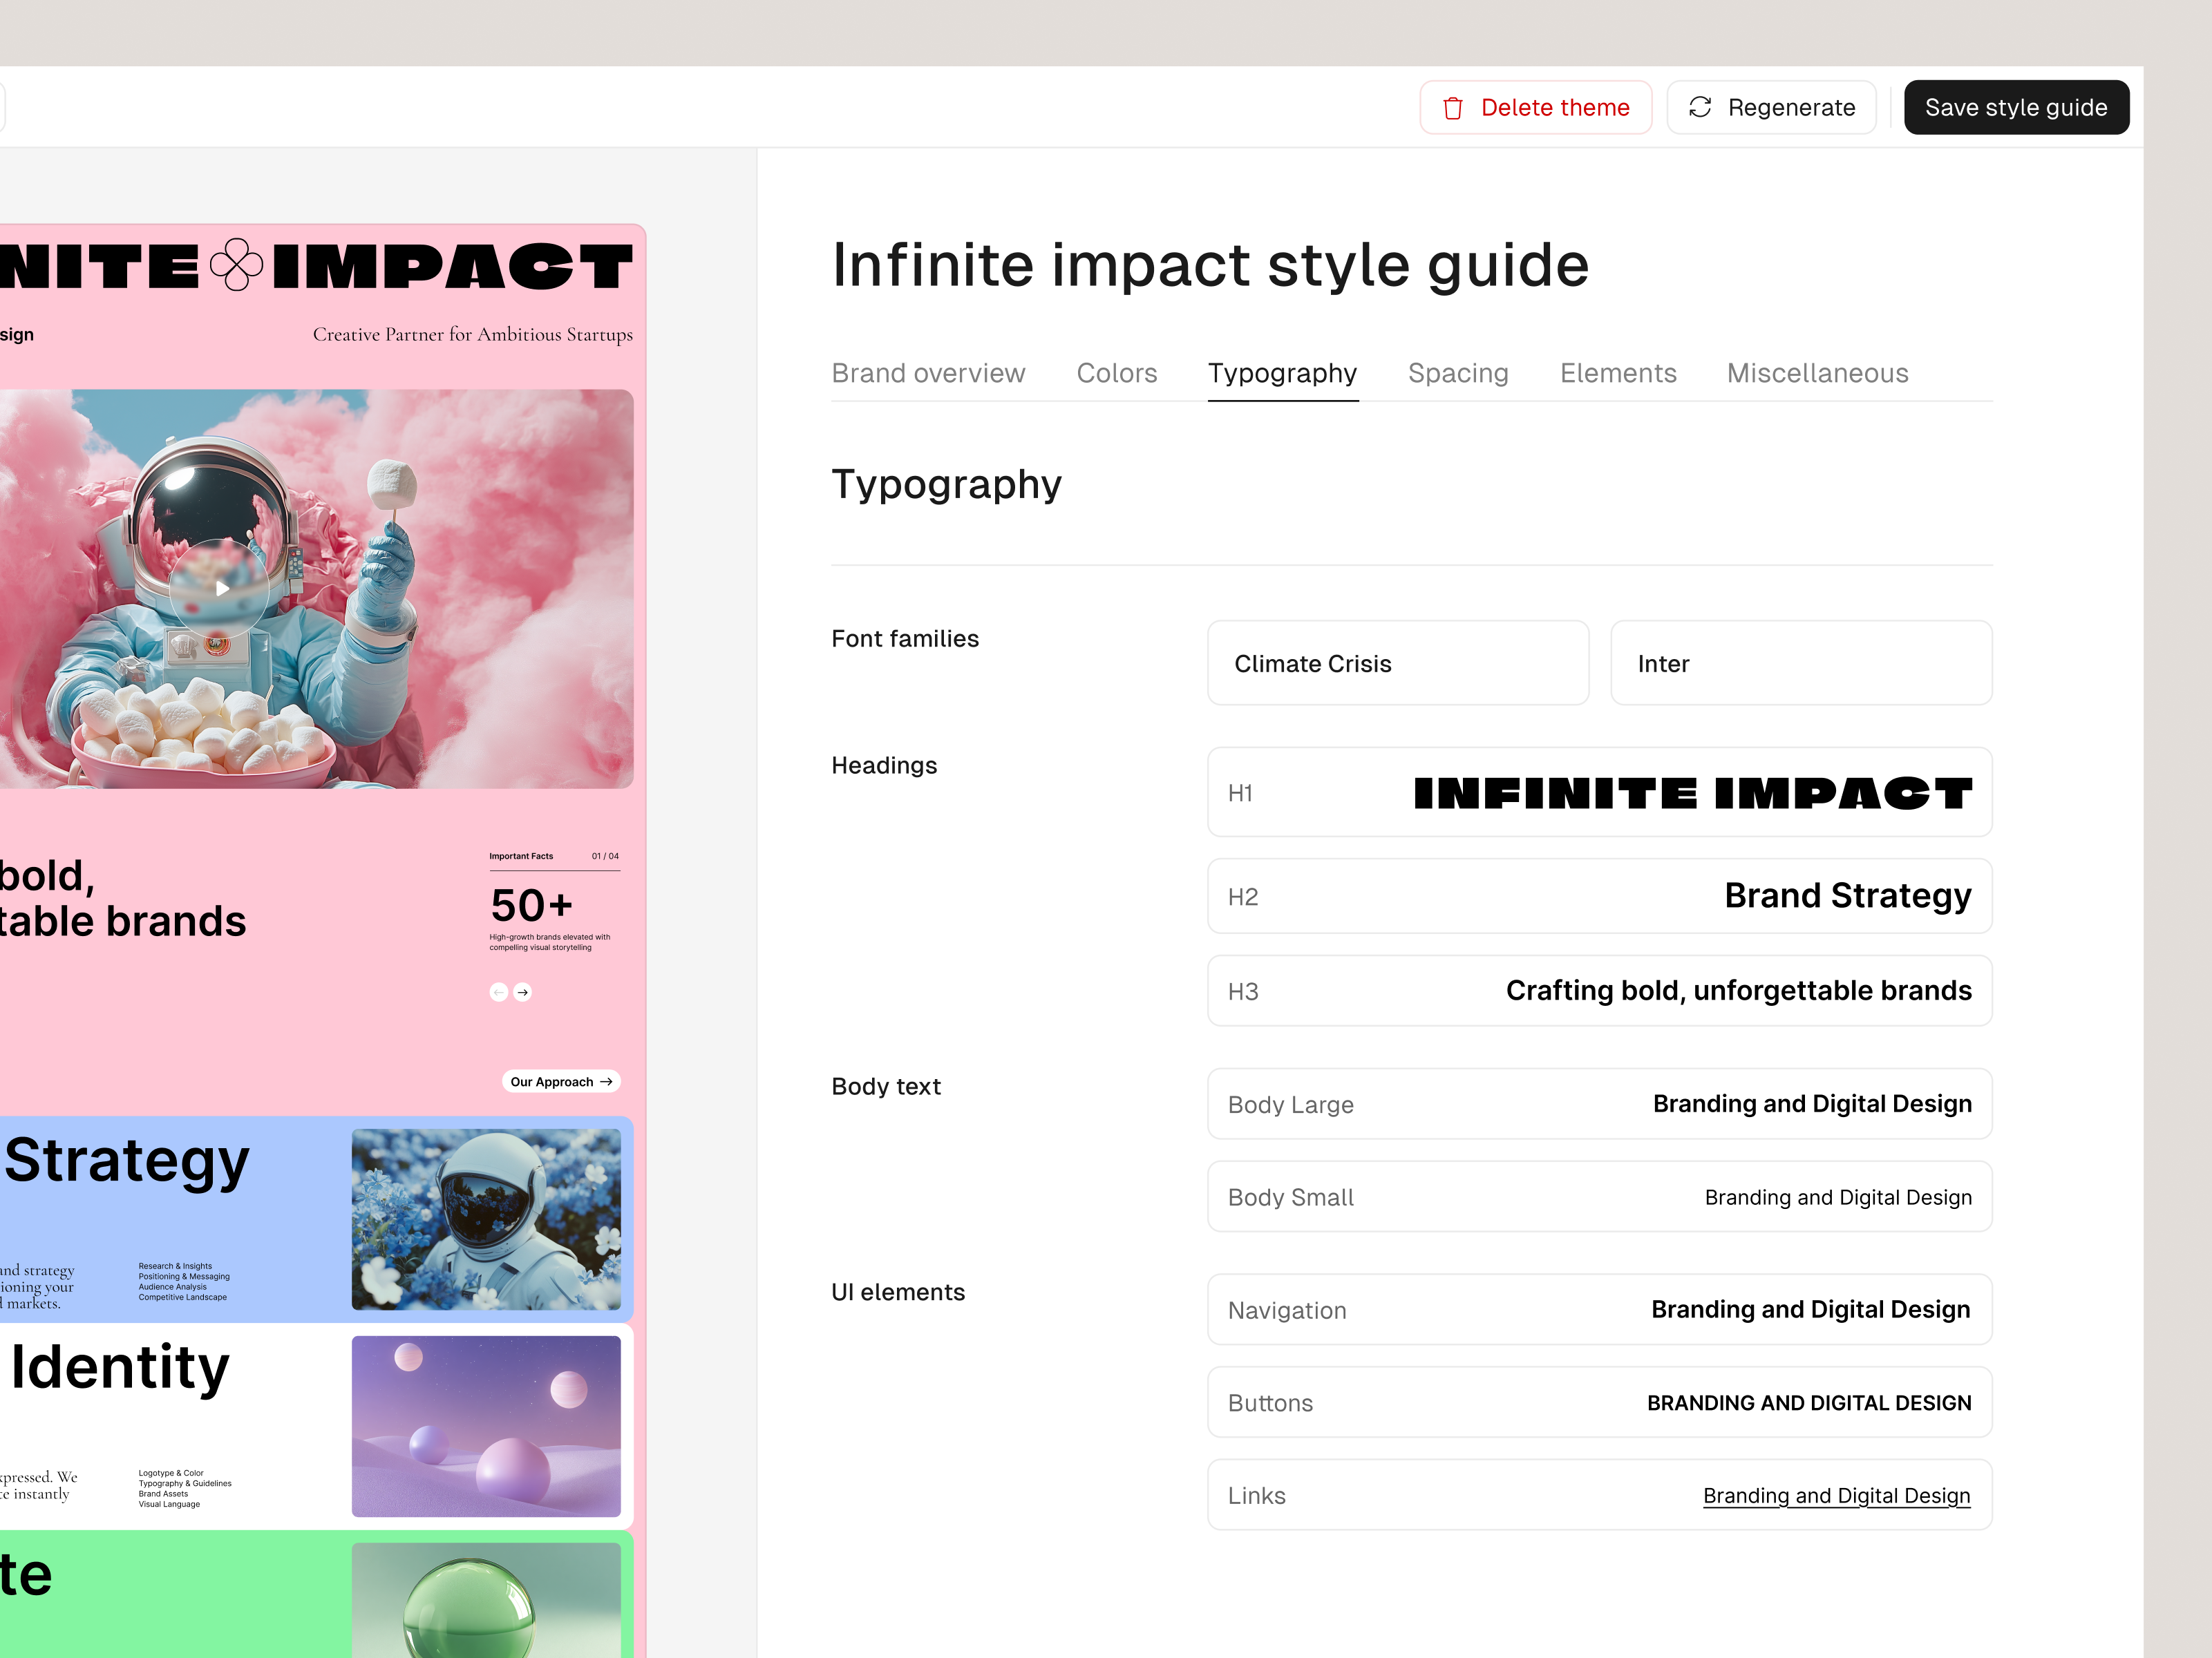Select the Typography tab

1282,373
